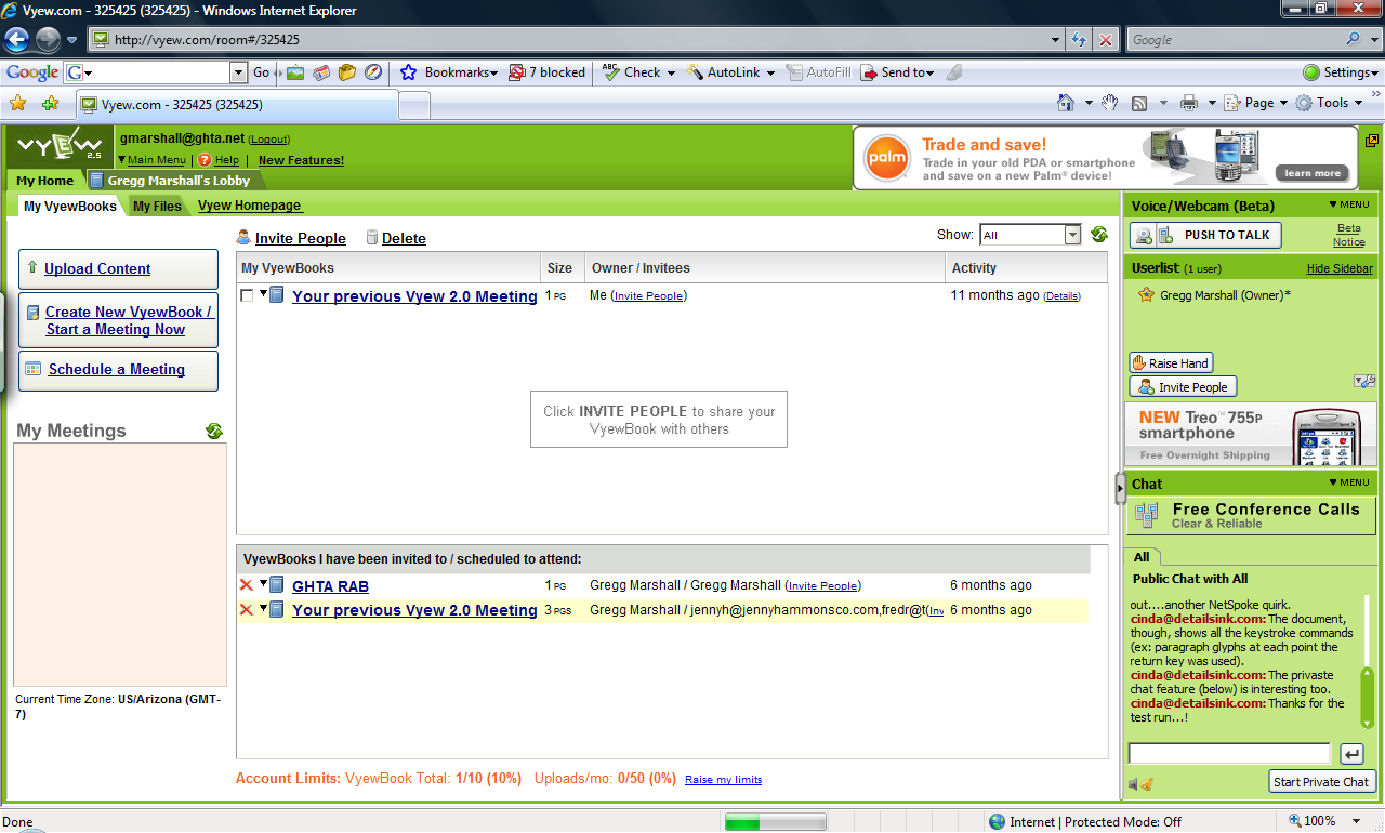Open the Chat MENU dropdown

coord(1350,483)
